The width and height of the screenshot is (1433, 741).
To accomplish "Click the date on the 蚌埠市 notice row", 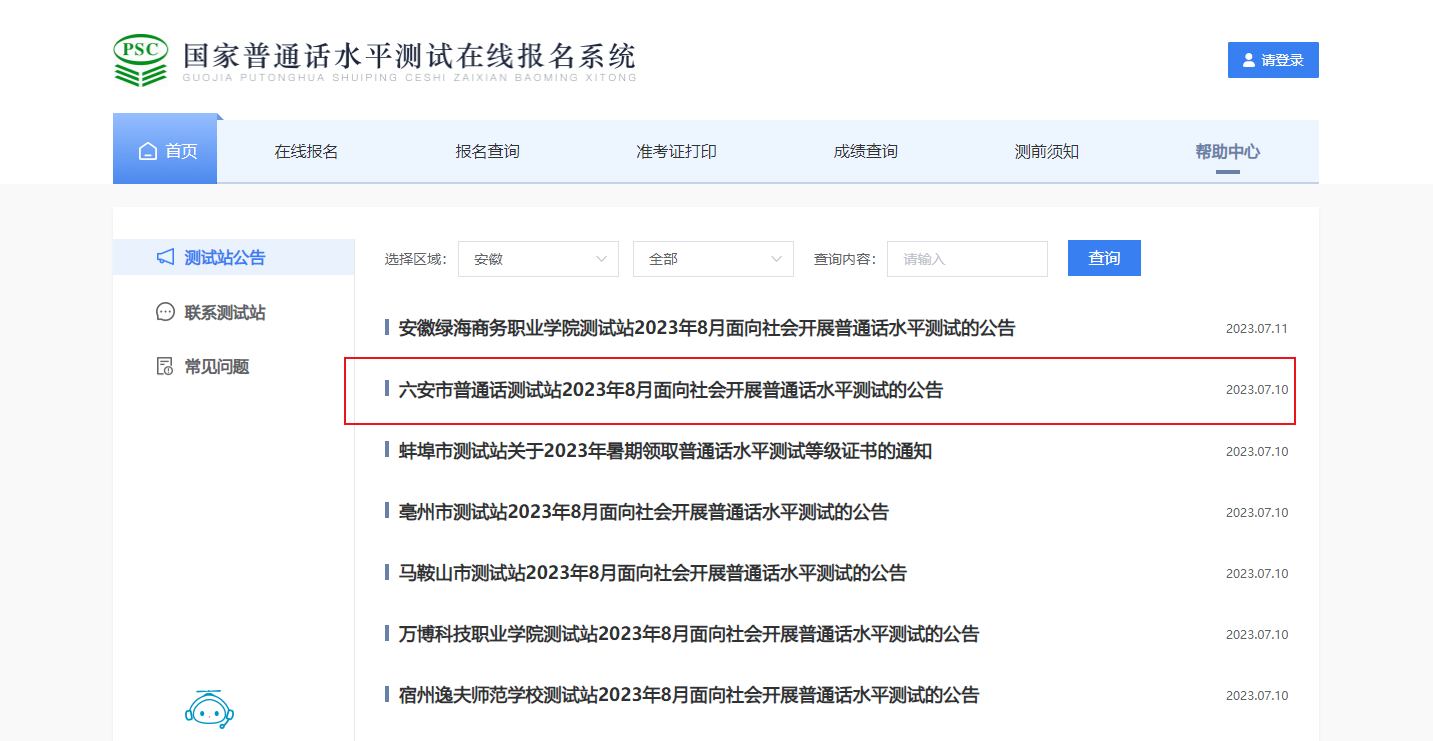I will coord(1257,452).
